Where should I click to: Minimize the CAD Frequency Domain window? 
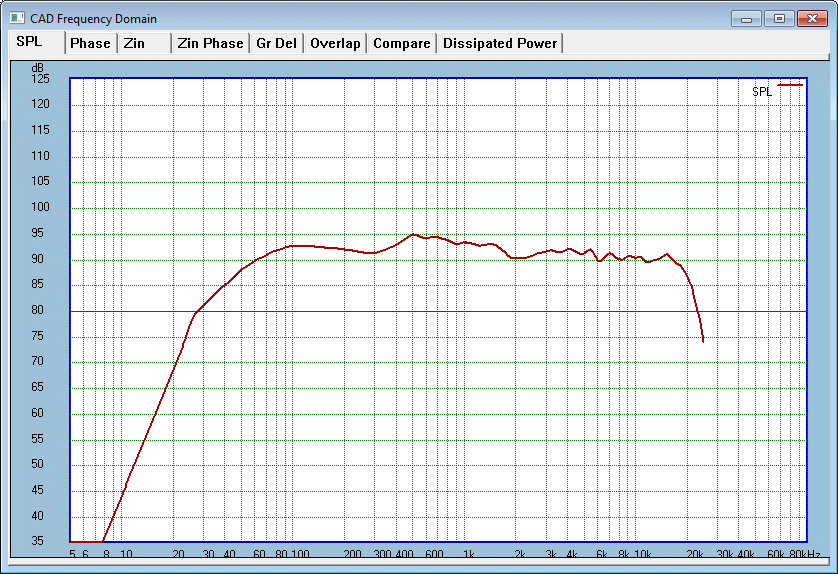[746, 19]
